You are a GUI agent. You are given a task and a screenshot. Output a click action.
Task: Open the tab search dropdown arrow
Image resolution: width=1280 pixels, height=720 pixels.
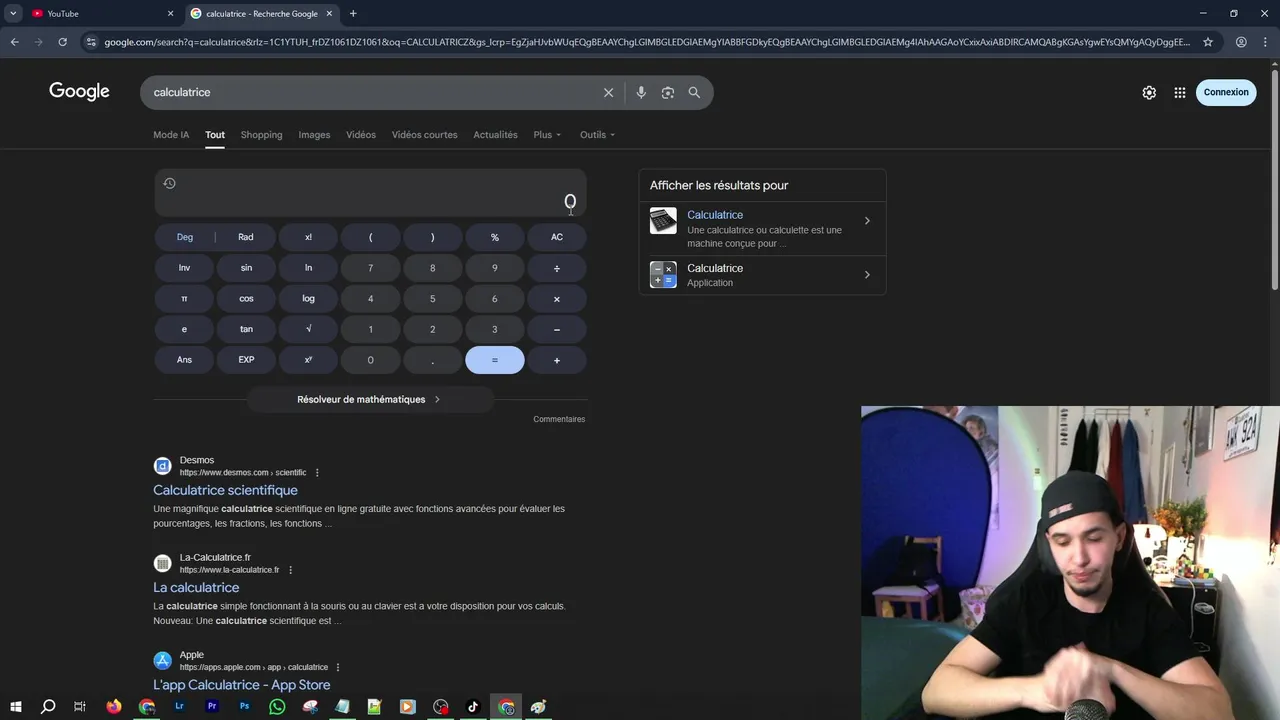pos(13,13)
